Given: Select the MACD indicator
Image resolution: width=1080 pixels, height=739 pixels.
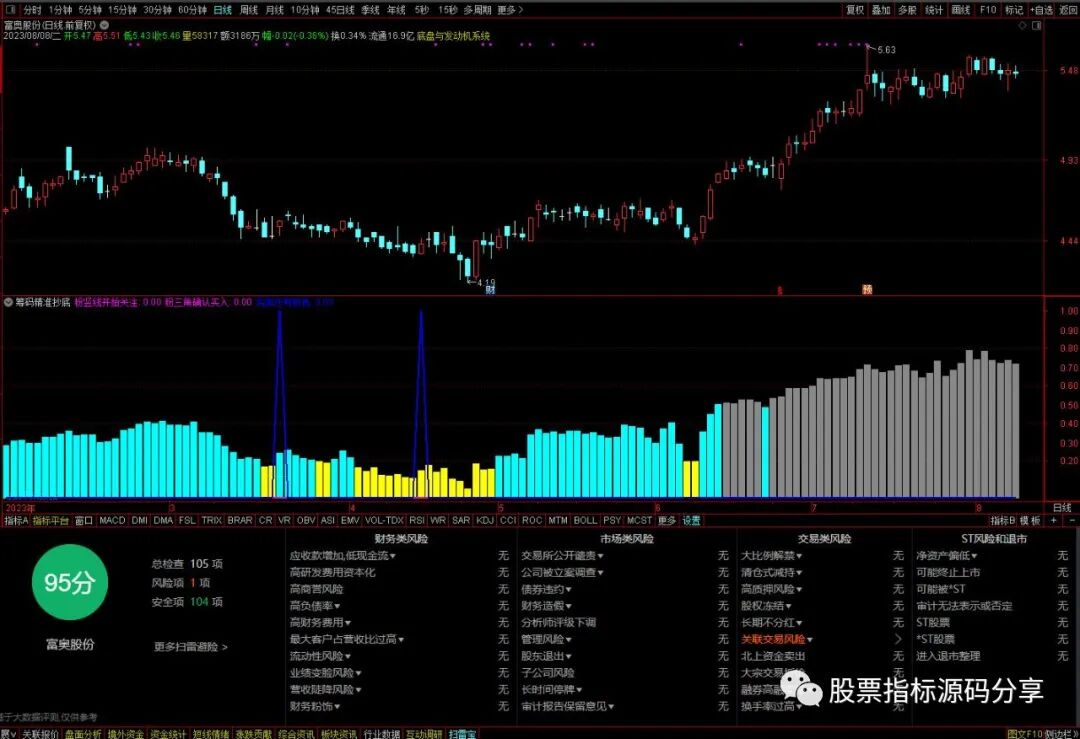Looking at the screenshot, I should [112, 521].
